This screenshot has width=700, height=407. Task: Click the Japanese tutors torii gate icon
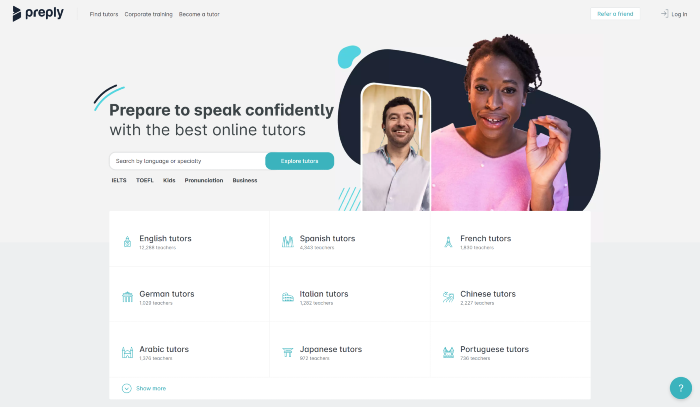(x=288, y=352)
